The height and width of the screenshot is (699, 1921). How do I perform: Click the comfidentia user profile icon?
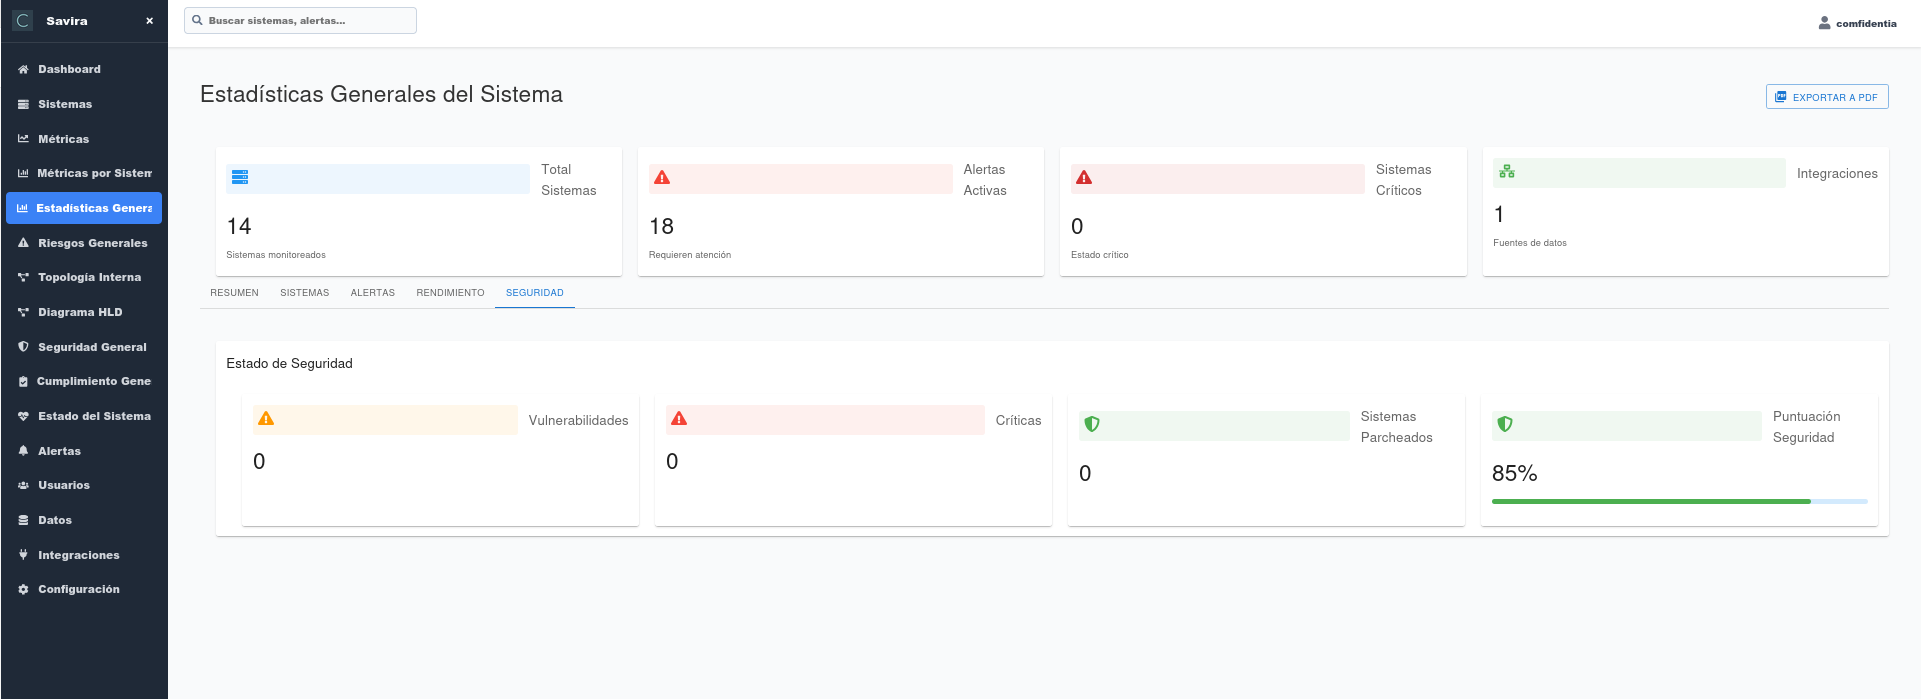coord(1824,23)
